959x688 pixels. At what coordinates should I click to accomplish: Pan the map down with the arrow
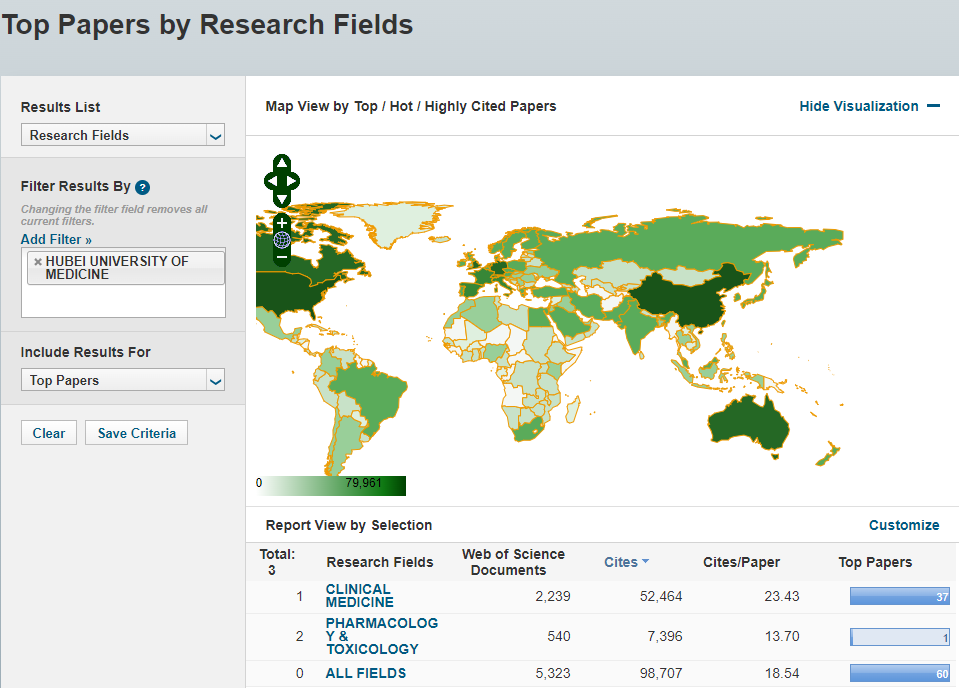(x=282, y=198)
